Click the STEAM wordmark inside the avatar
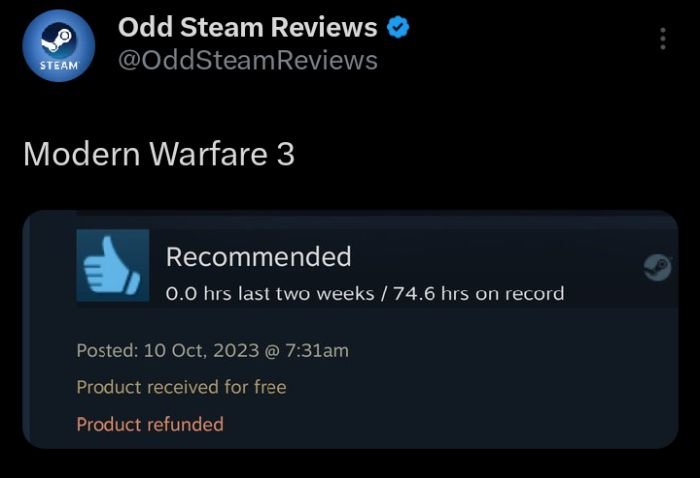Image resolution: width=700 pixels, height=478 pixels. pyautogui.click(x=58, y=66)
